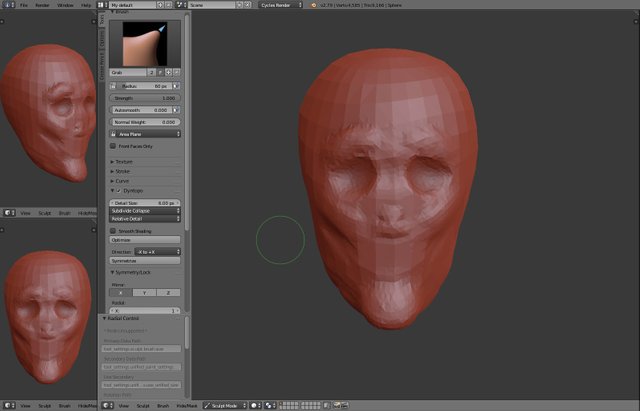Expand the Texture panel
The height and width of the screenshot is (411, 640).
[x=123, y=161]
